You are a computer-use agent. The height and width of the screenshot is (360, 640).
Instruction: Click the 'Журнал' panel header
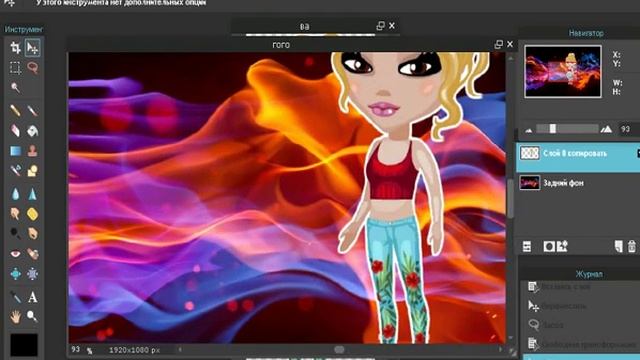click(589, 274)
